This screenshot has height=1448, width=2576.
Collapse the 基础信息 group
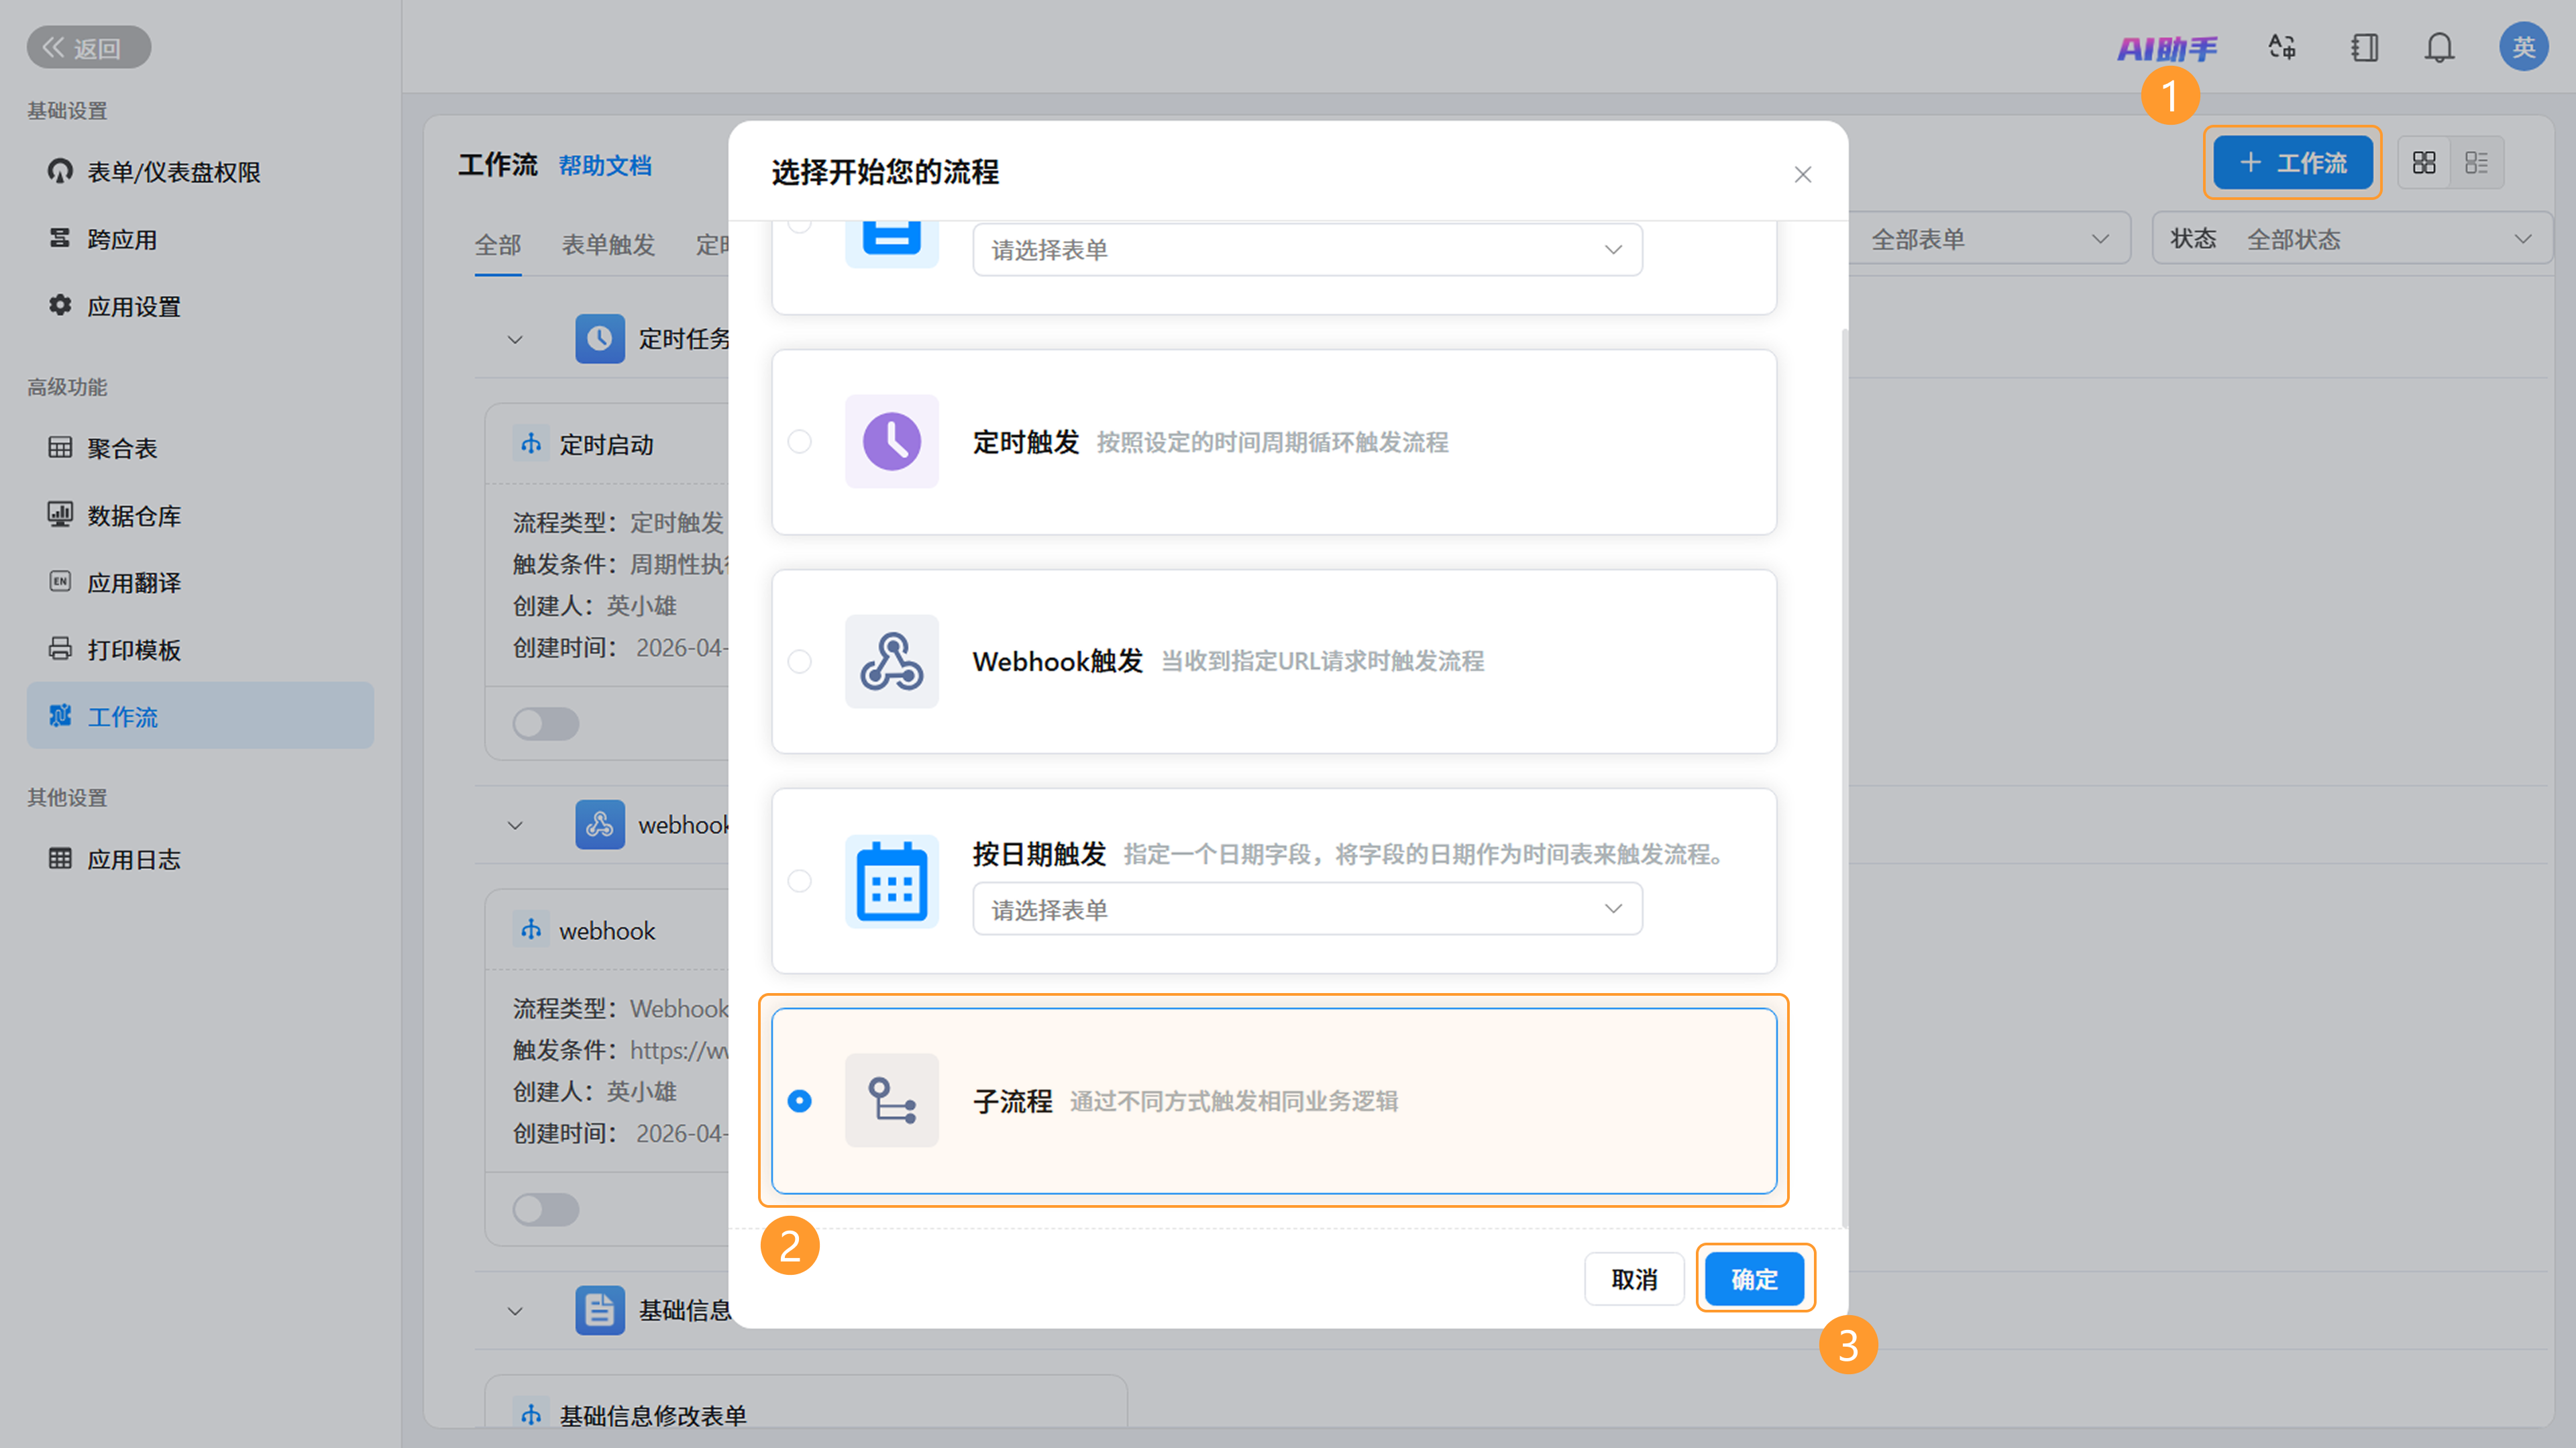point(515,1311)
